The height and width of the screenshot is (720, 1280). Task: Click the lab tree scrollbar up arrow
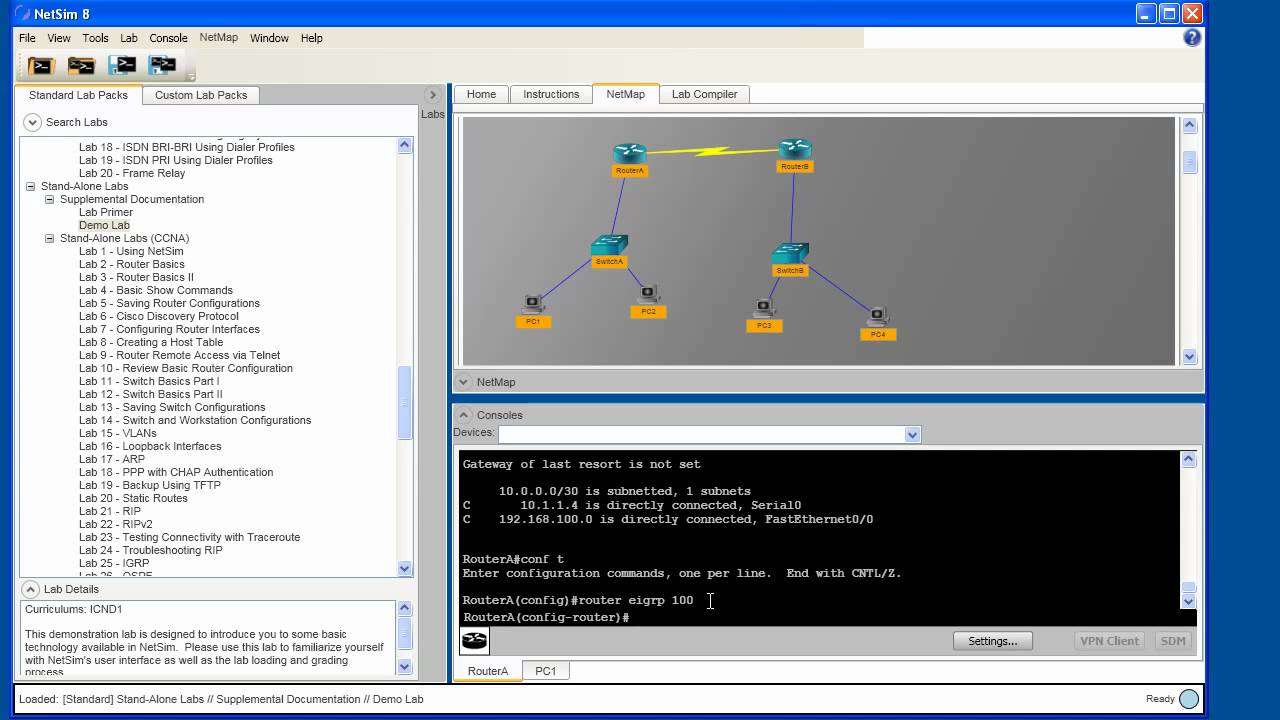(x=405, y=145)
